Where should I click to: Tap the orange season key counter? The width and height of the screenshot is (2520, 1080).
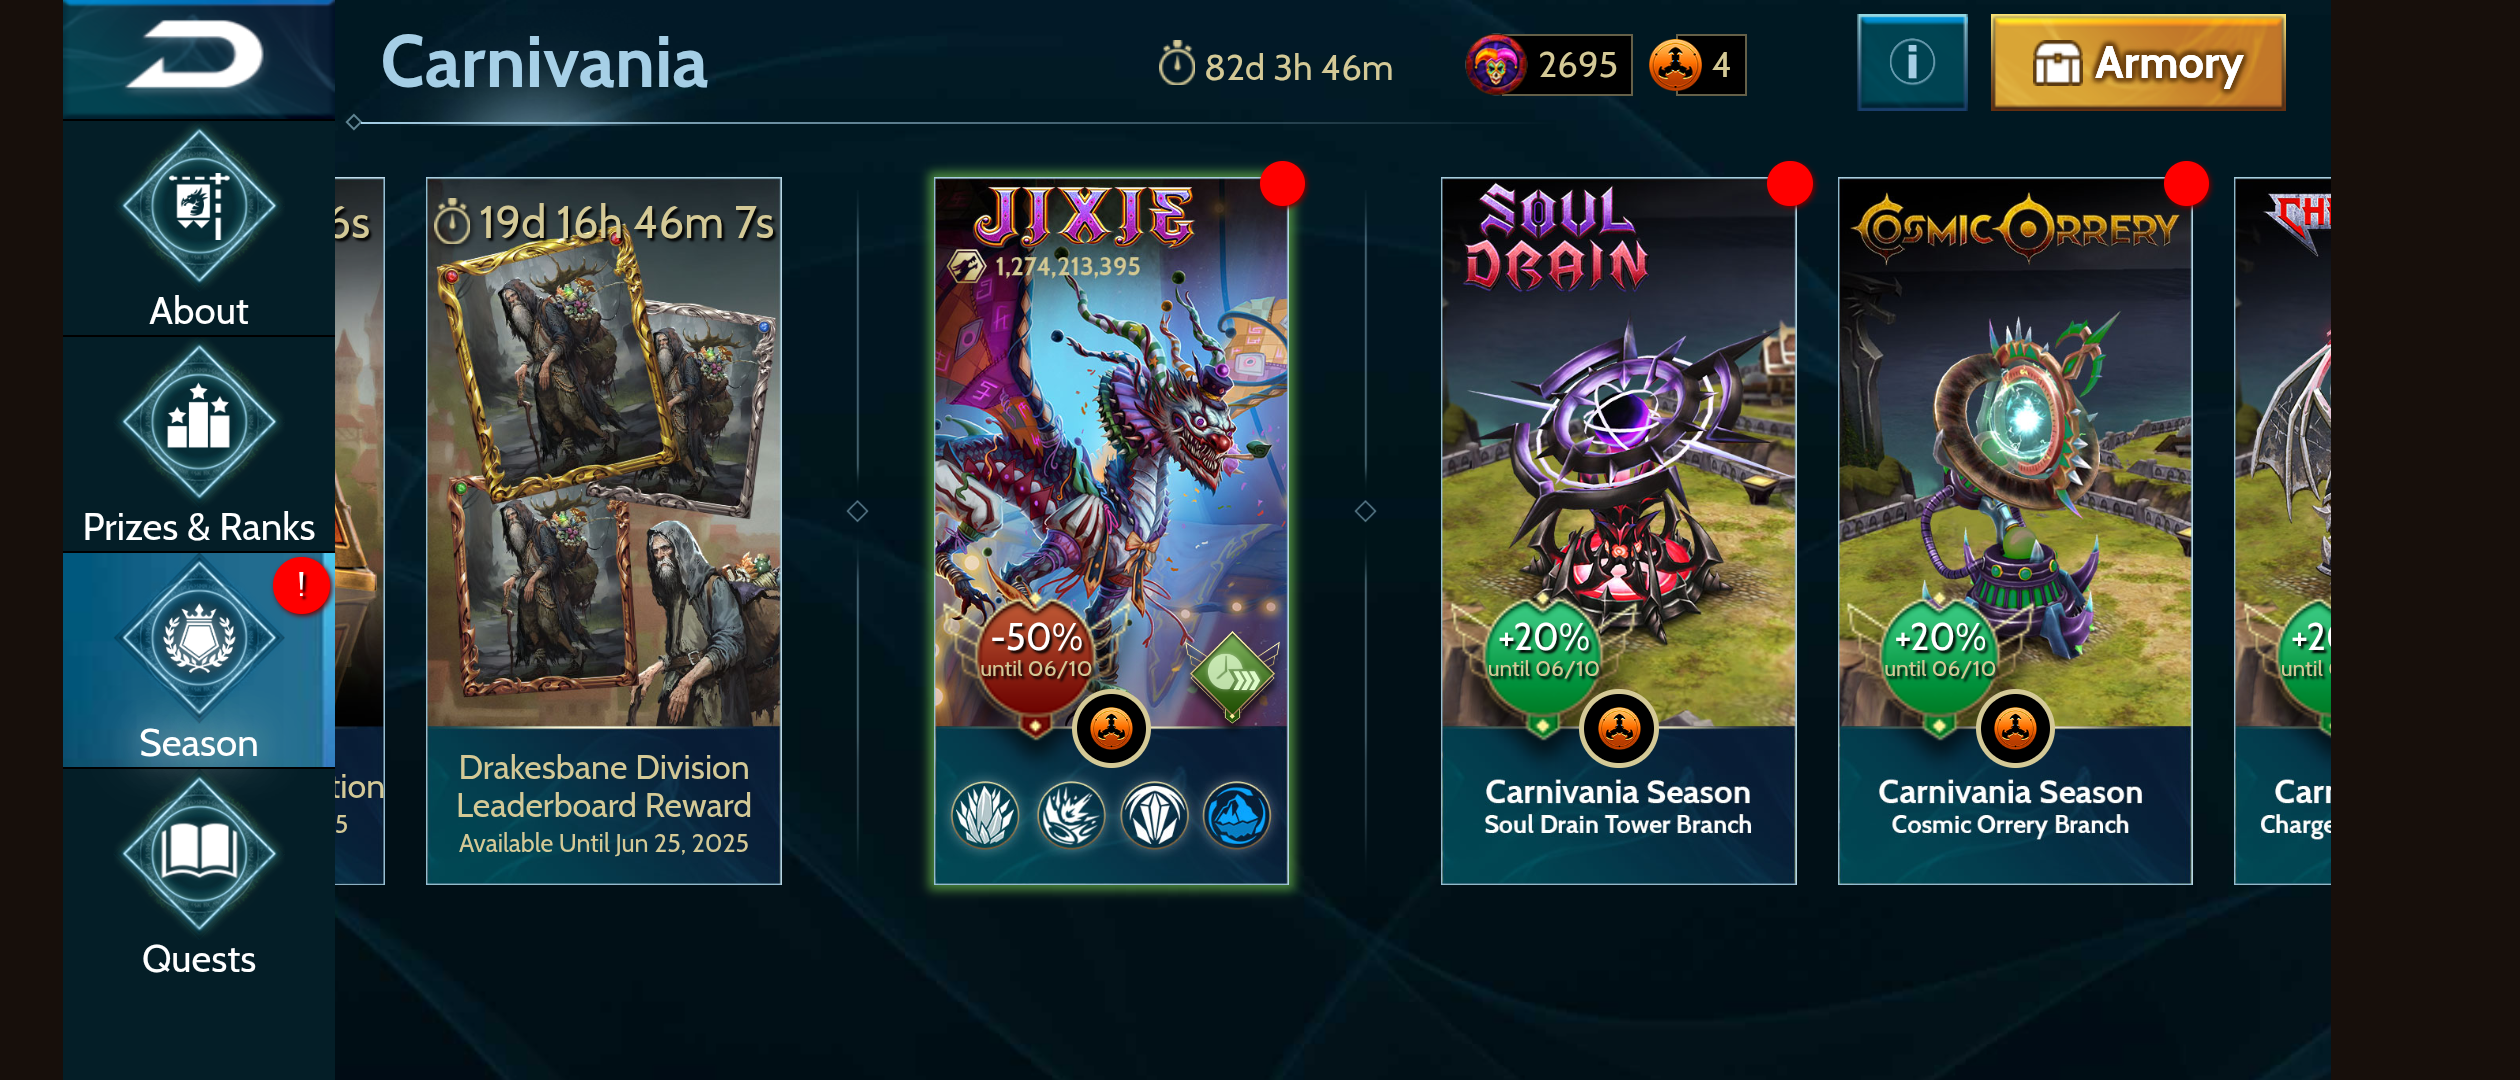pos(1697,65)
